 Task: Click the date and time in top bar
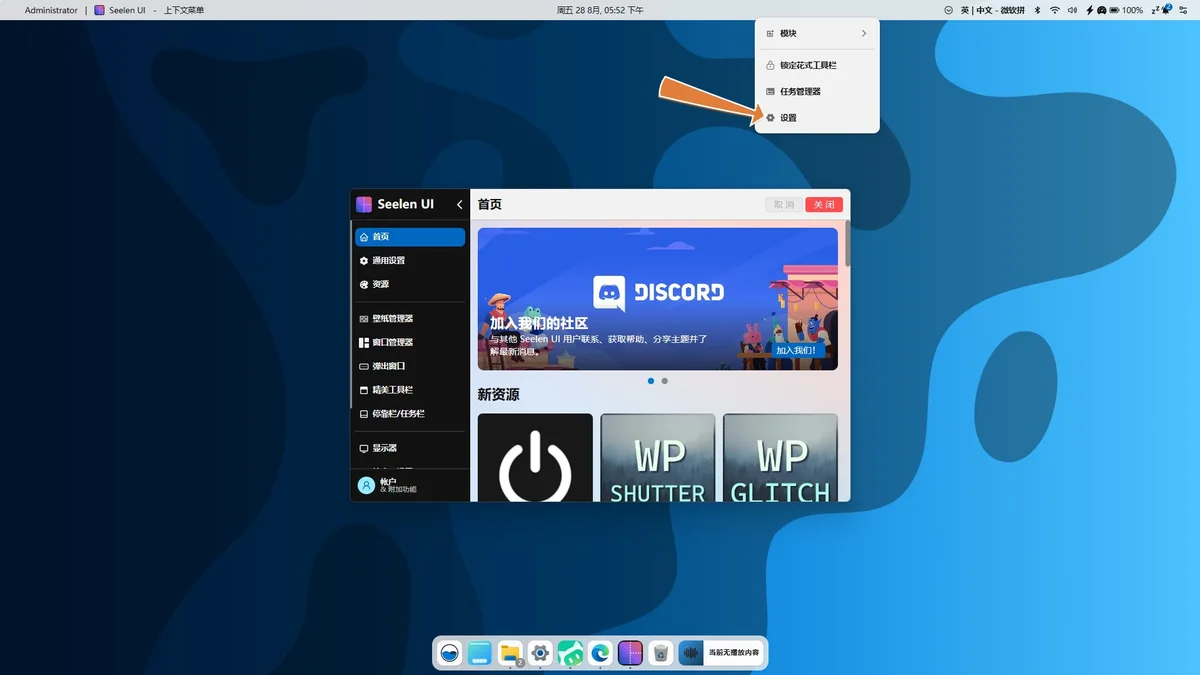pos(600,10)
